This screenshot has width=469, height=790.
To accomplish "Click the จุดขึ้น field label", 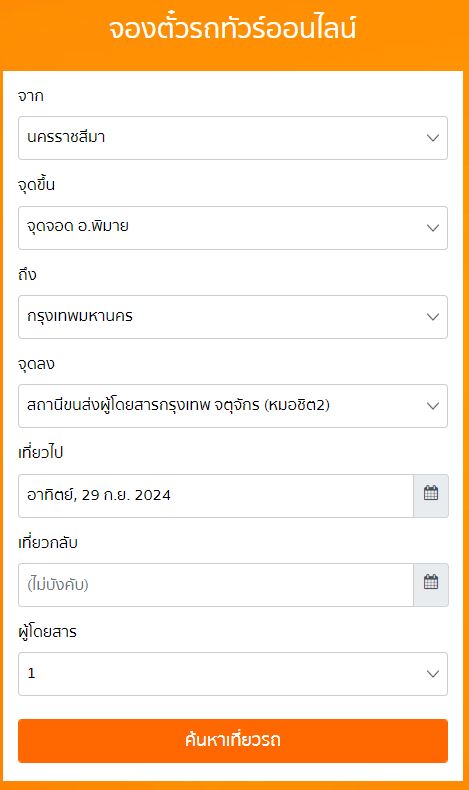I will point(36,185).
